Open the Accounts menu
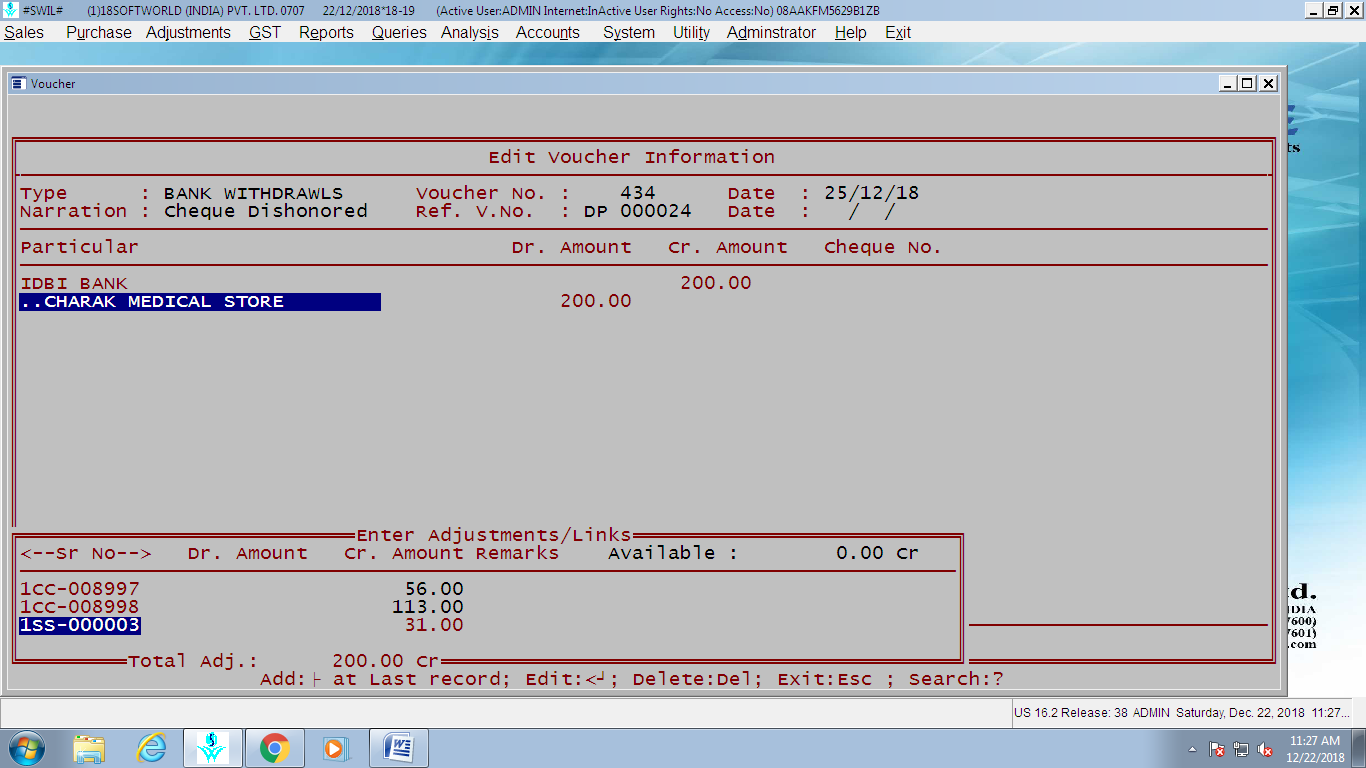The width and height of the screenshot is (1366, 768). pos(548,32)
